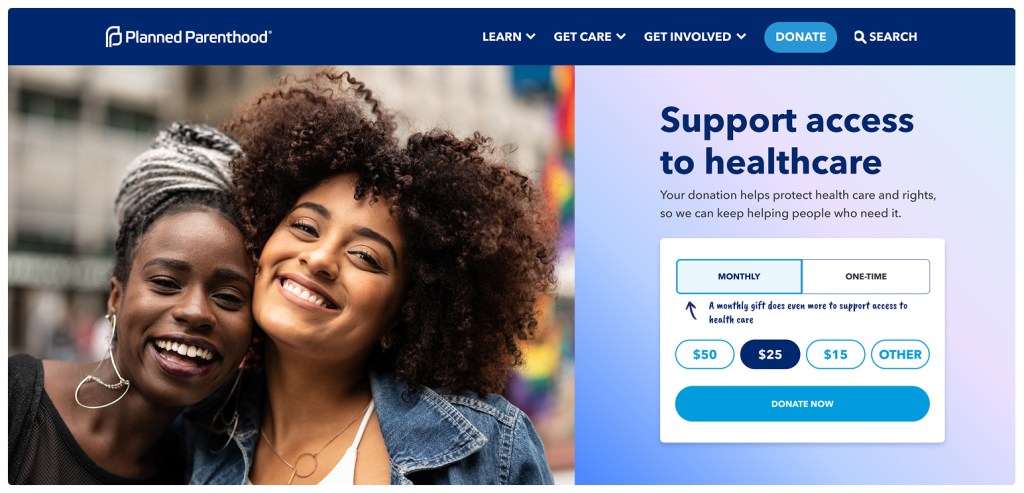
Task: Expand the Get Care dropdown chevron
Action: point(620,37)
